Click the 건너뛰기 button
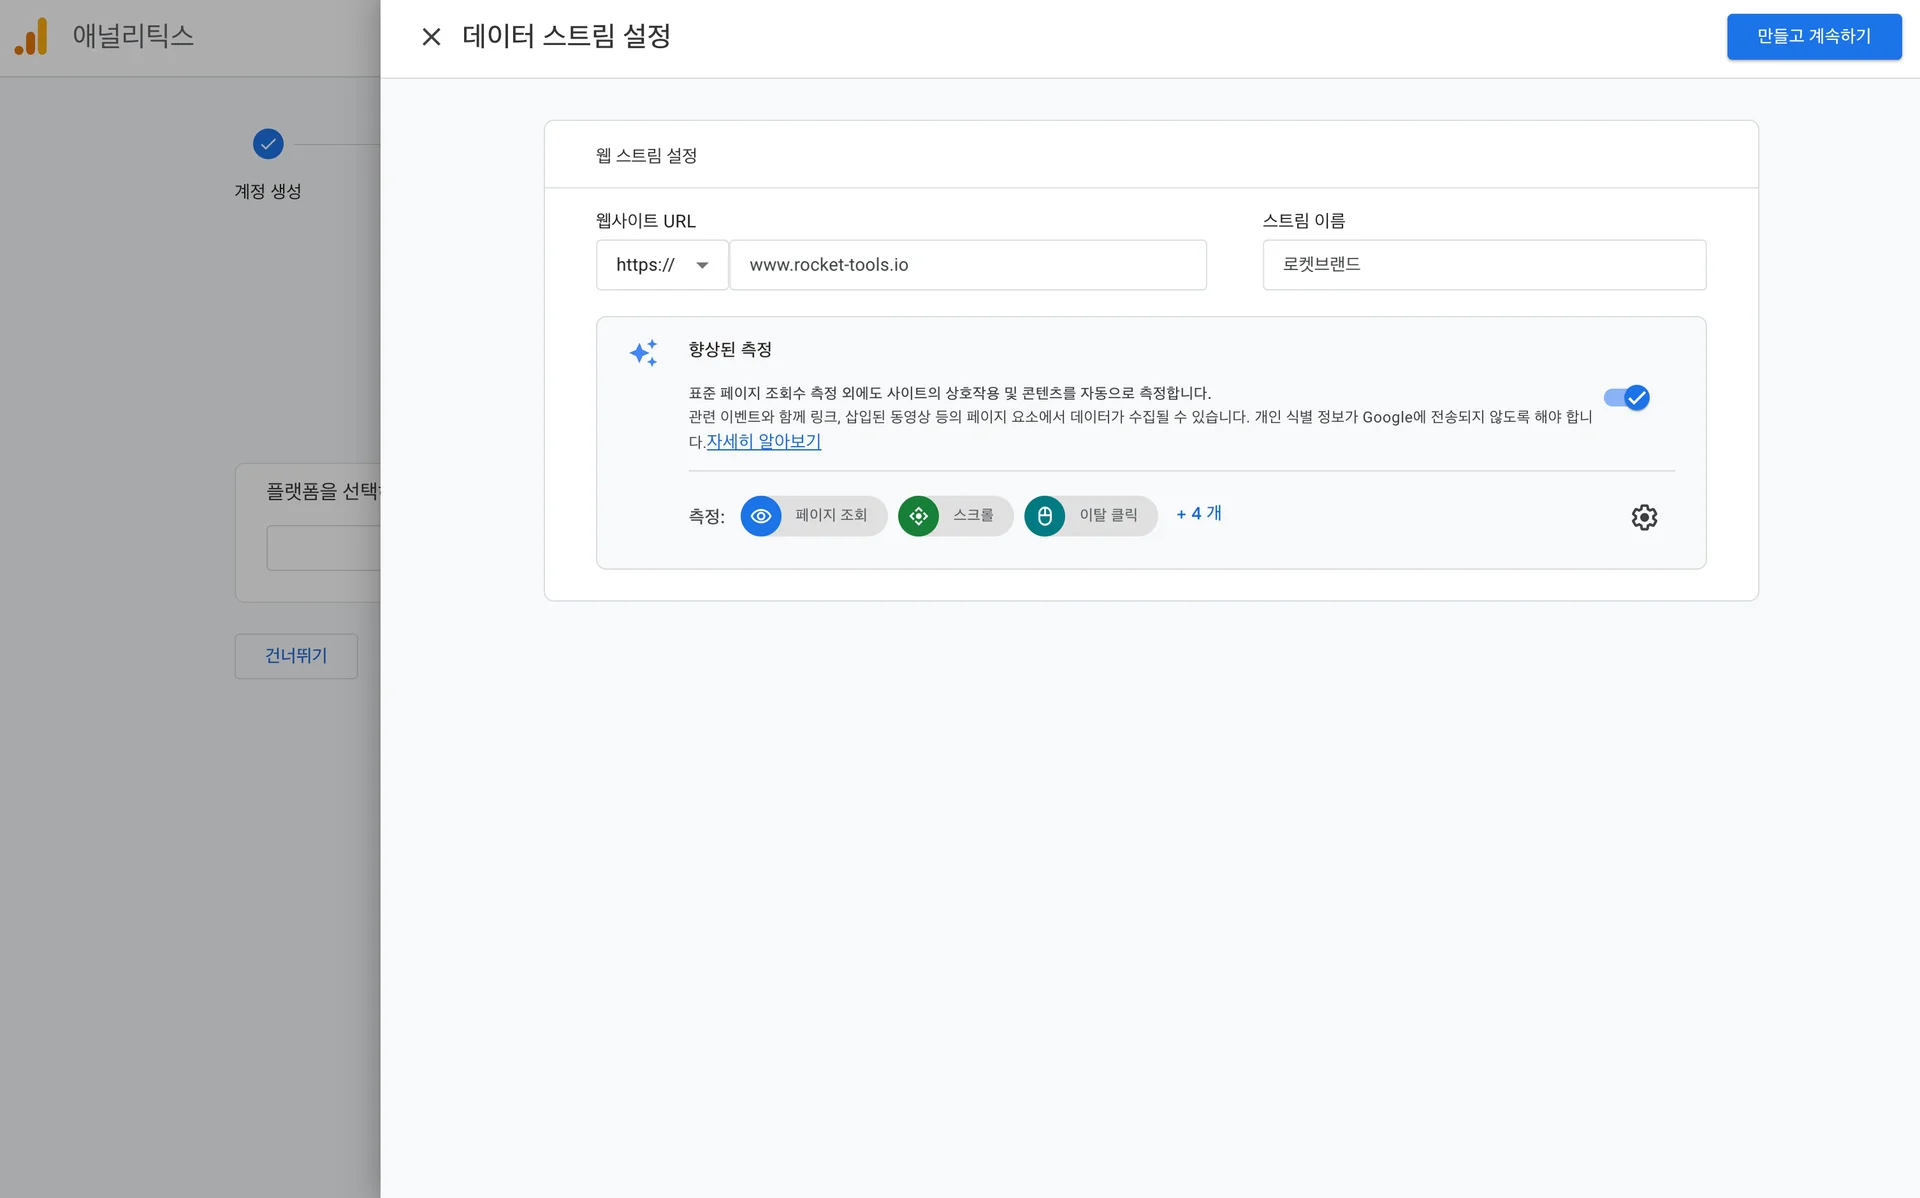This screenshot has height=1198, width=1920. pos(295,656)
